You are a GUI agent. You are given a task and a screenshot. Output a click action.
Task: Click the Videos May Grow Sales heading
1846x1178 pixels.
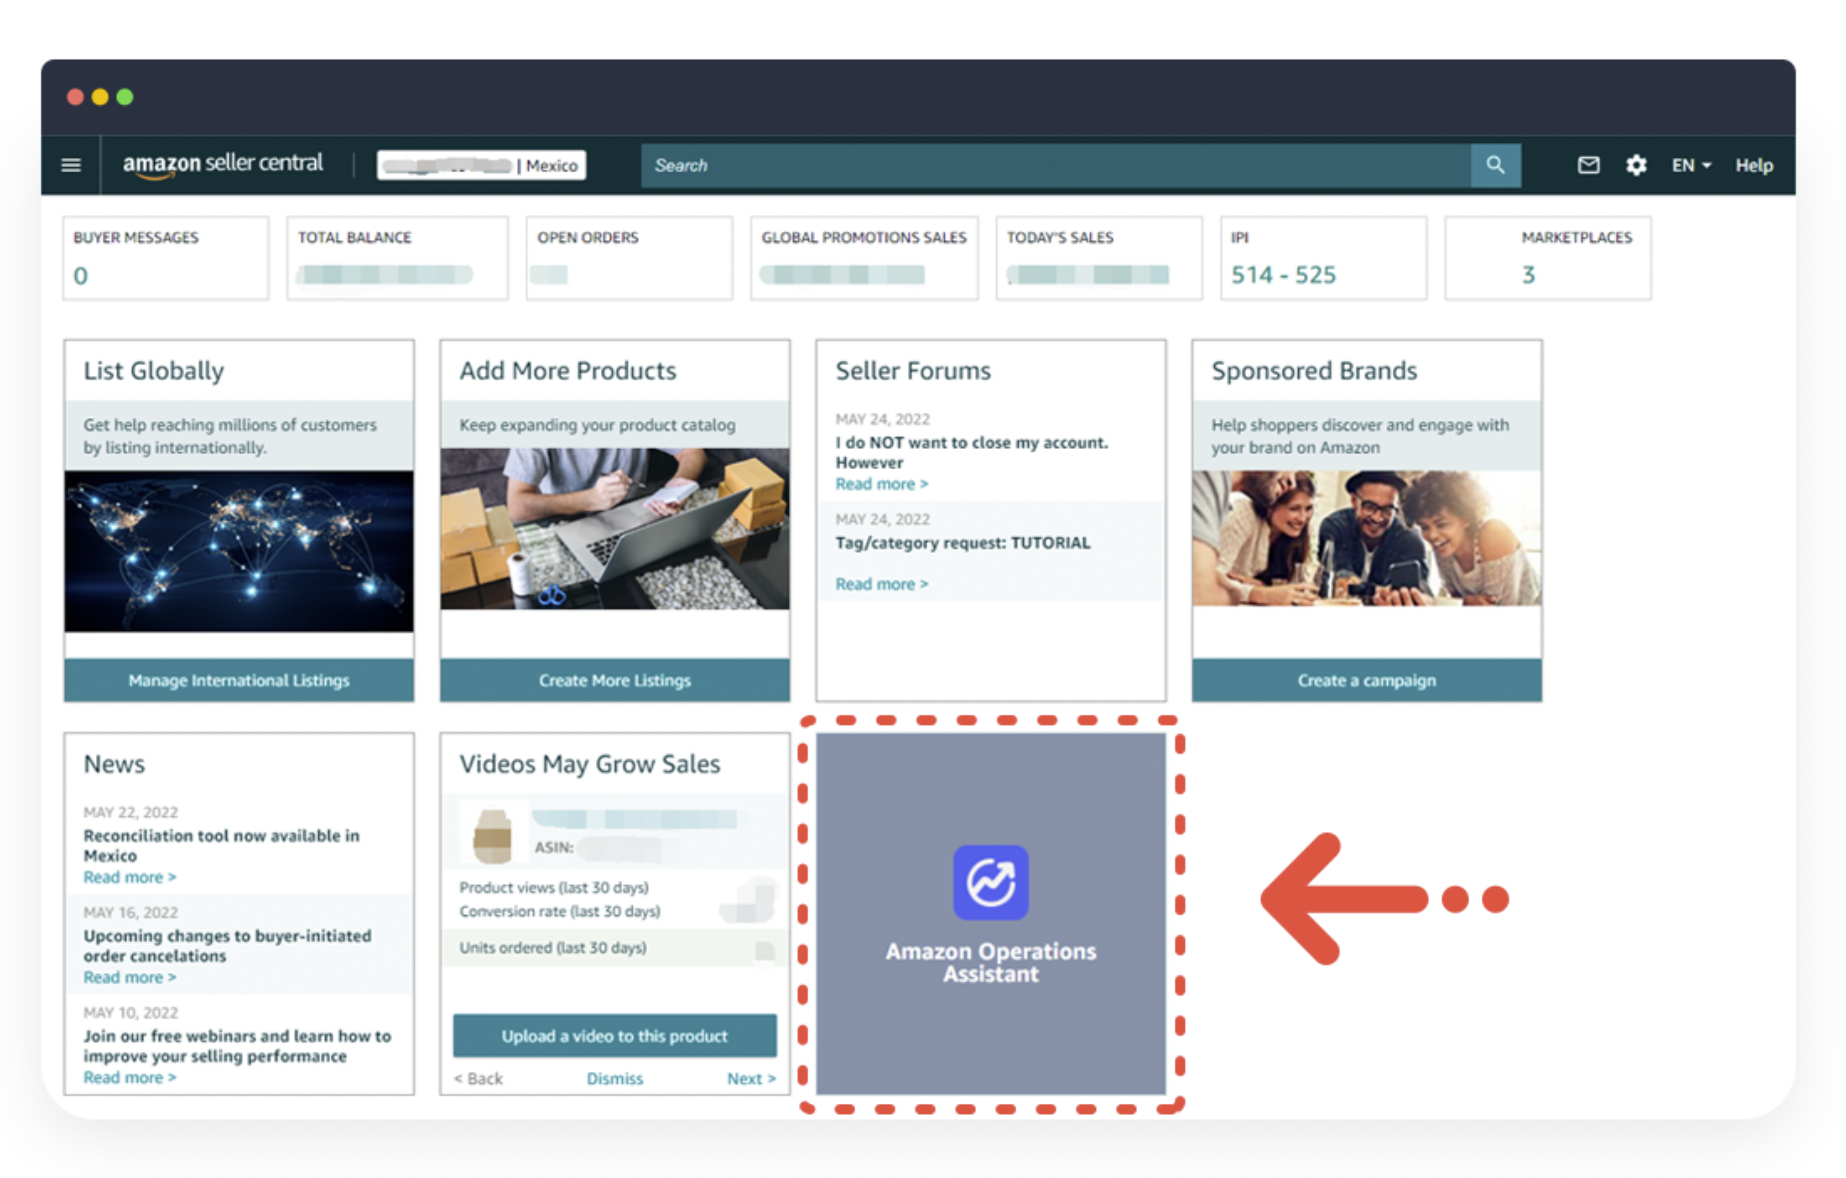(x=590, y=764)
